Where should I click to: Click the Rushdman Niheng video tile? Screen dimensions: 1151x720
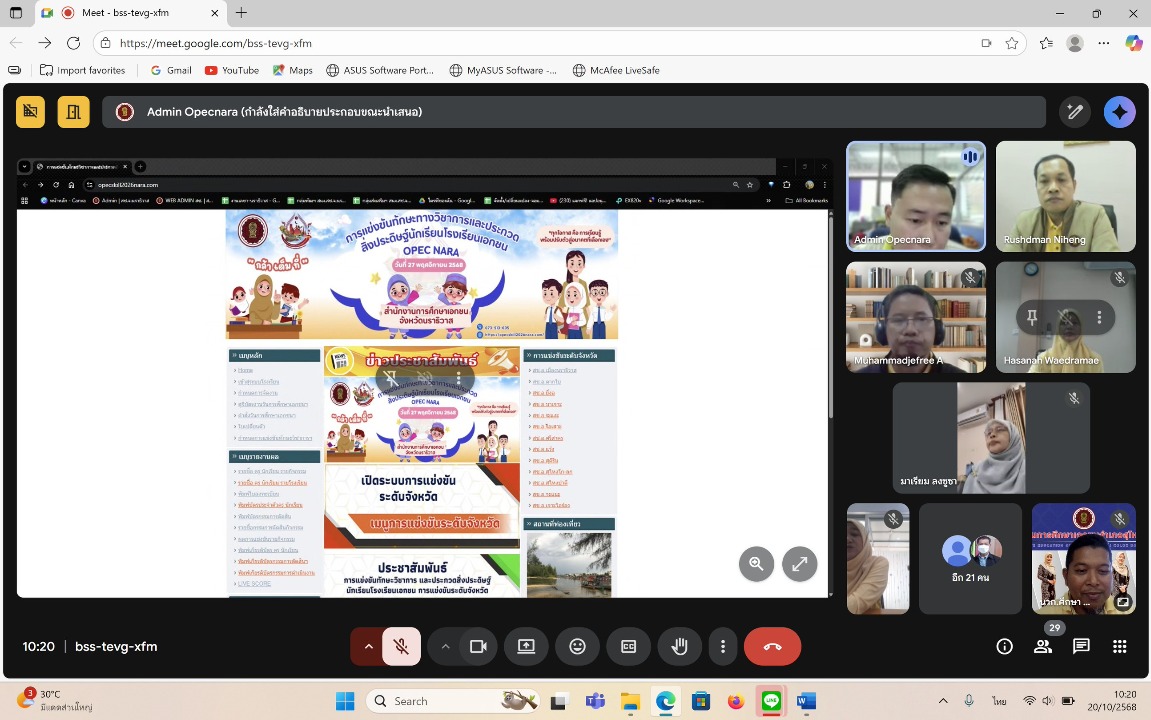click(1065, 196)
